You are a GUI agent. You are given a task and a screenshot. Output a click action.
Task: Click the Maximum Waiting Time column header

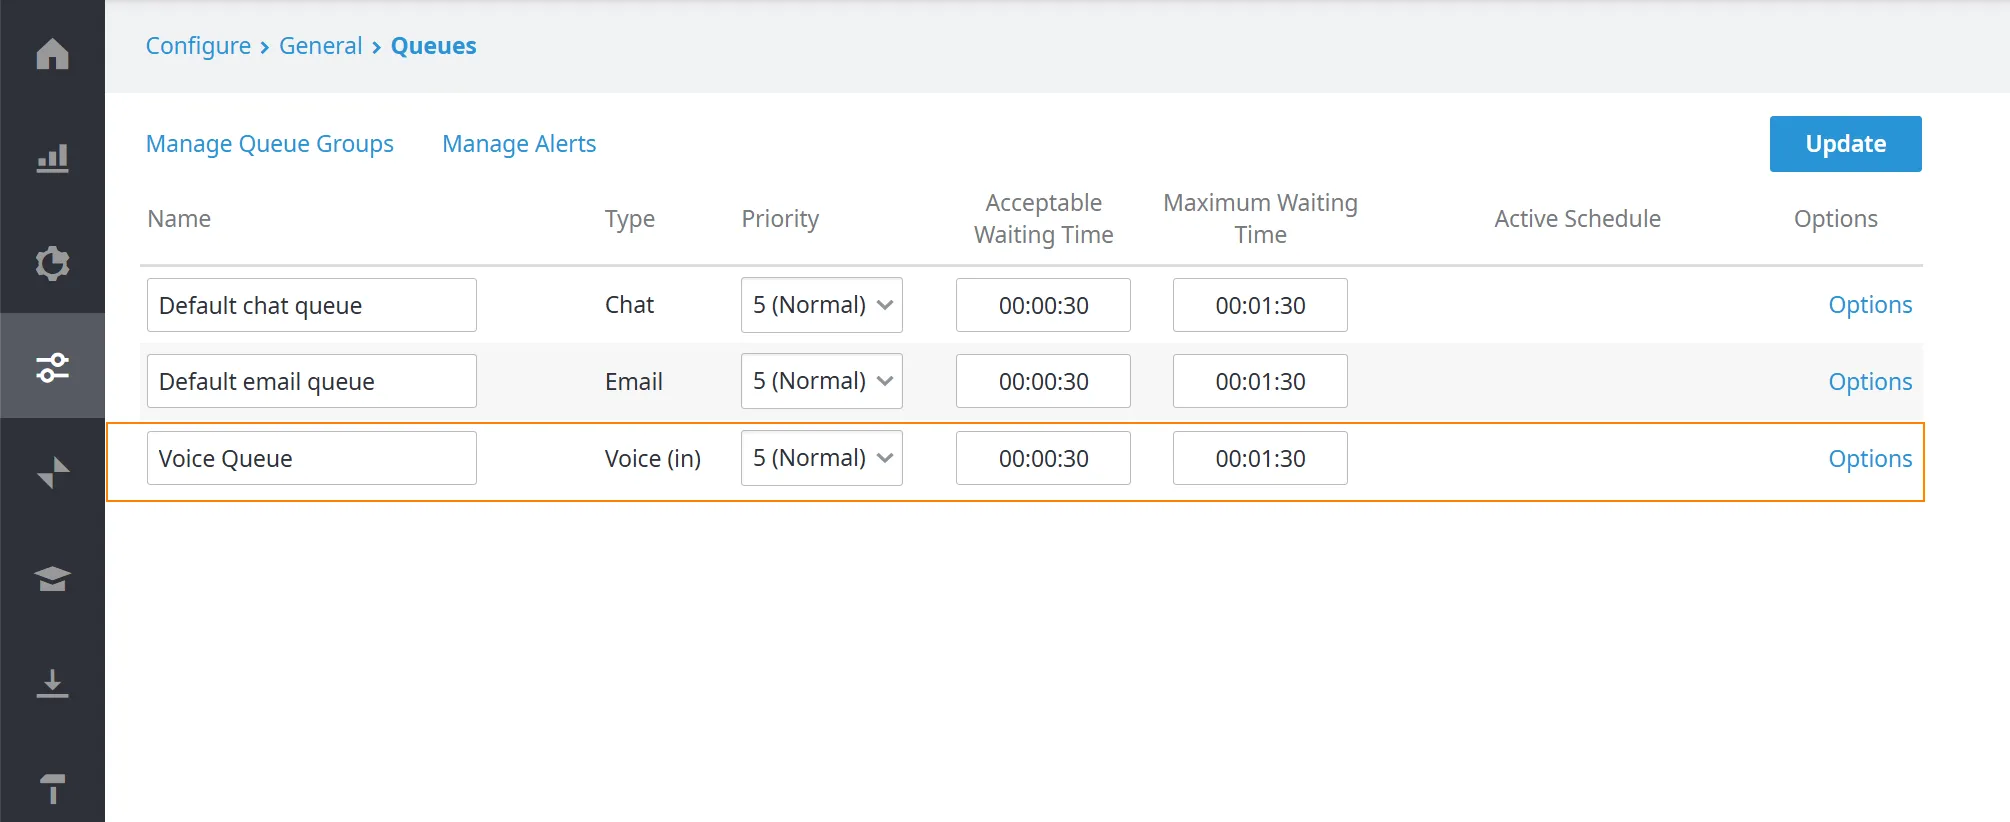tap(1260, 219)
